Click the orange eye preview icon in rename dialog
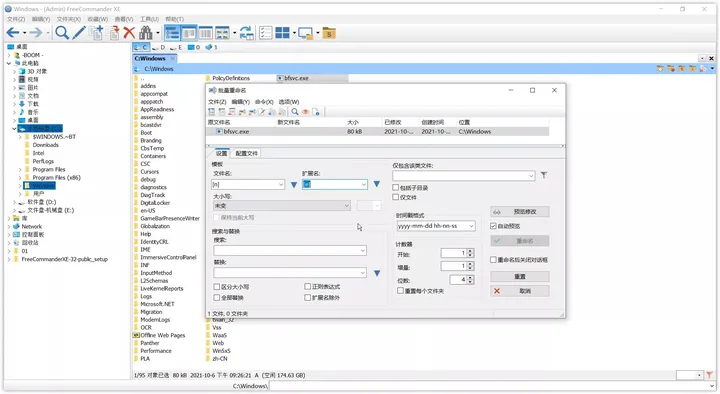The image size is (720, 394). [x=305, y=112]
